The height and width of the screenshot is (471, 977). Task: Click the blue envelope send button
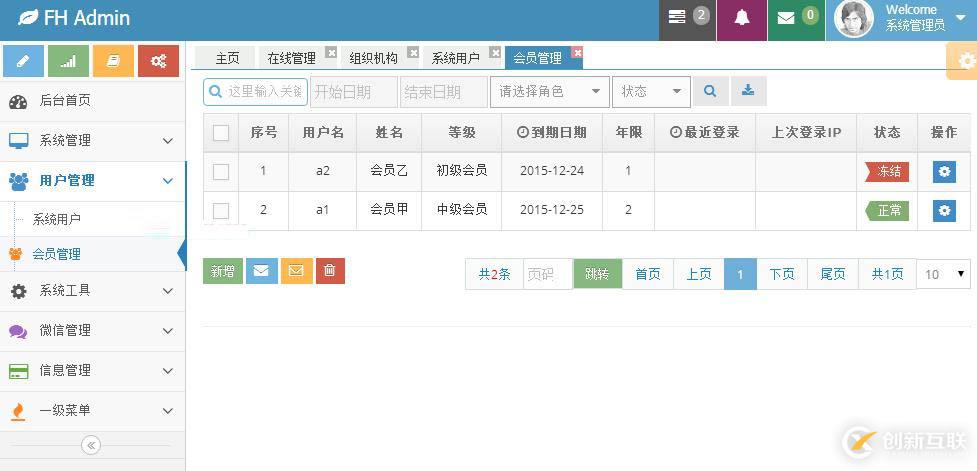click(x=262, y=271)
